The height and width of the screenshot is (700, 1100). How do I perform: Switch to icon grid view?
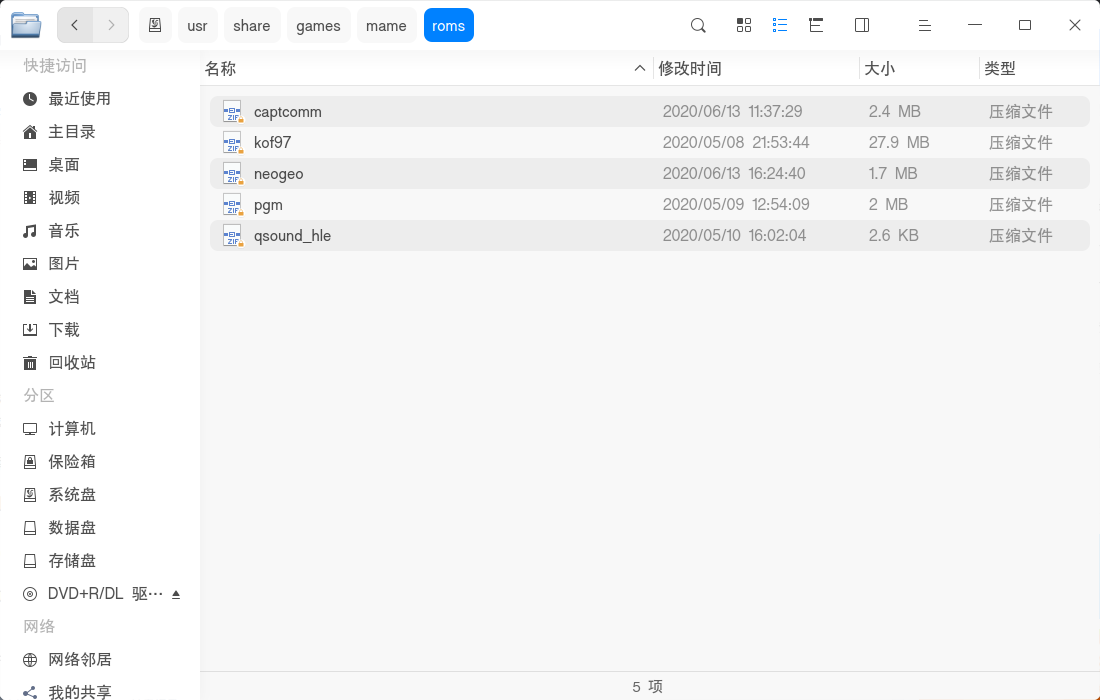tap(744, 25)
